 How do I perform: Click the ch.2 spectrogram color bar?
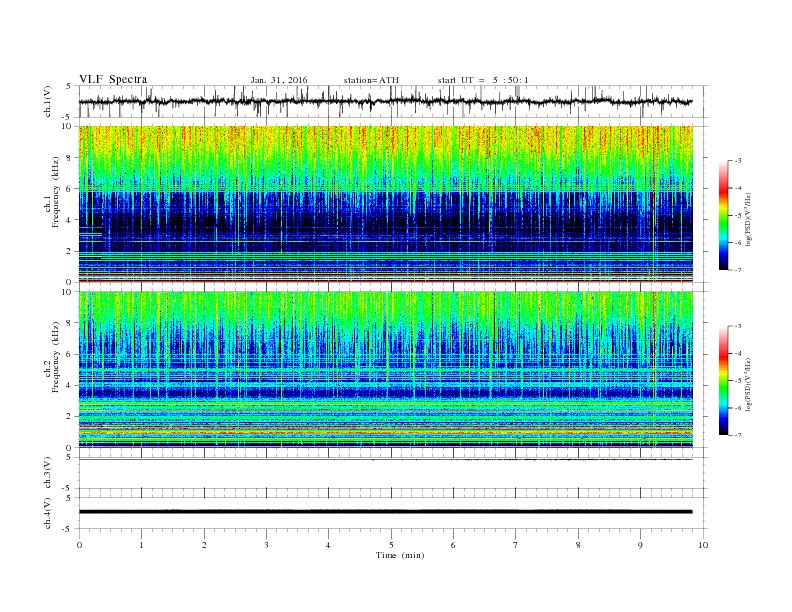point(723,380)
